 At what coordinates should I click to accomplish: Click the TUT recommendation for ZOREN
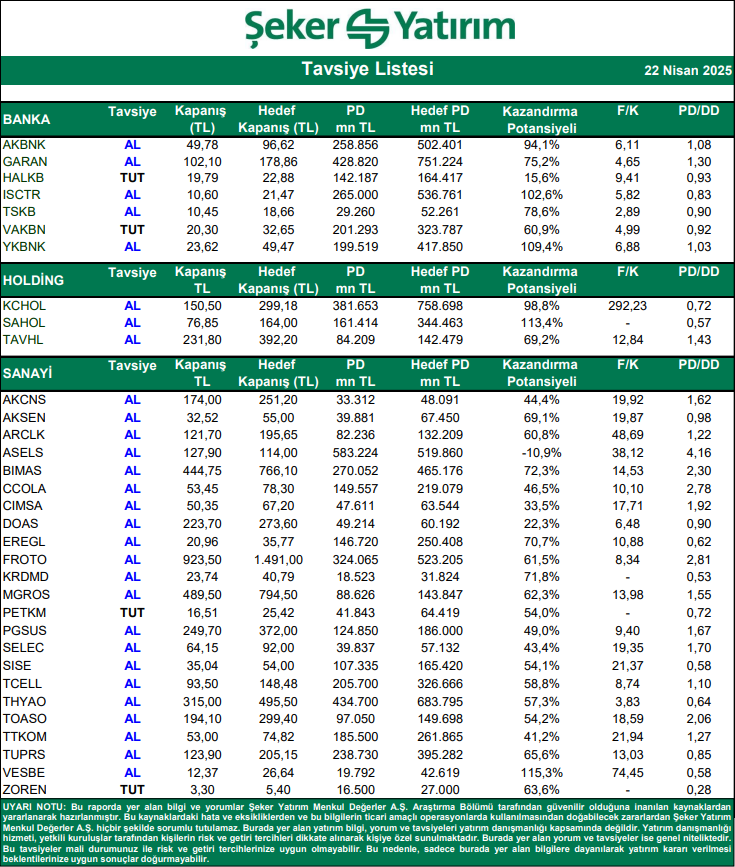click(x=132, y=789)
